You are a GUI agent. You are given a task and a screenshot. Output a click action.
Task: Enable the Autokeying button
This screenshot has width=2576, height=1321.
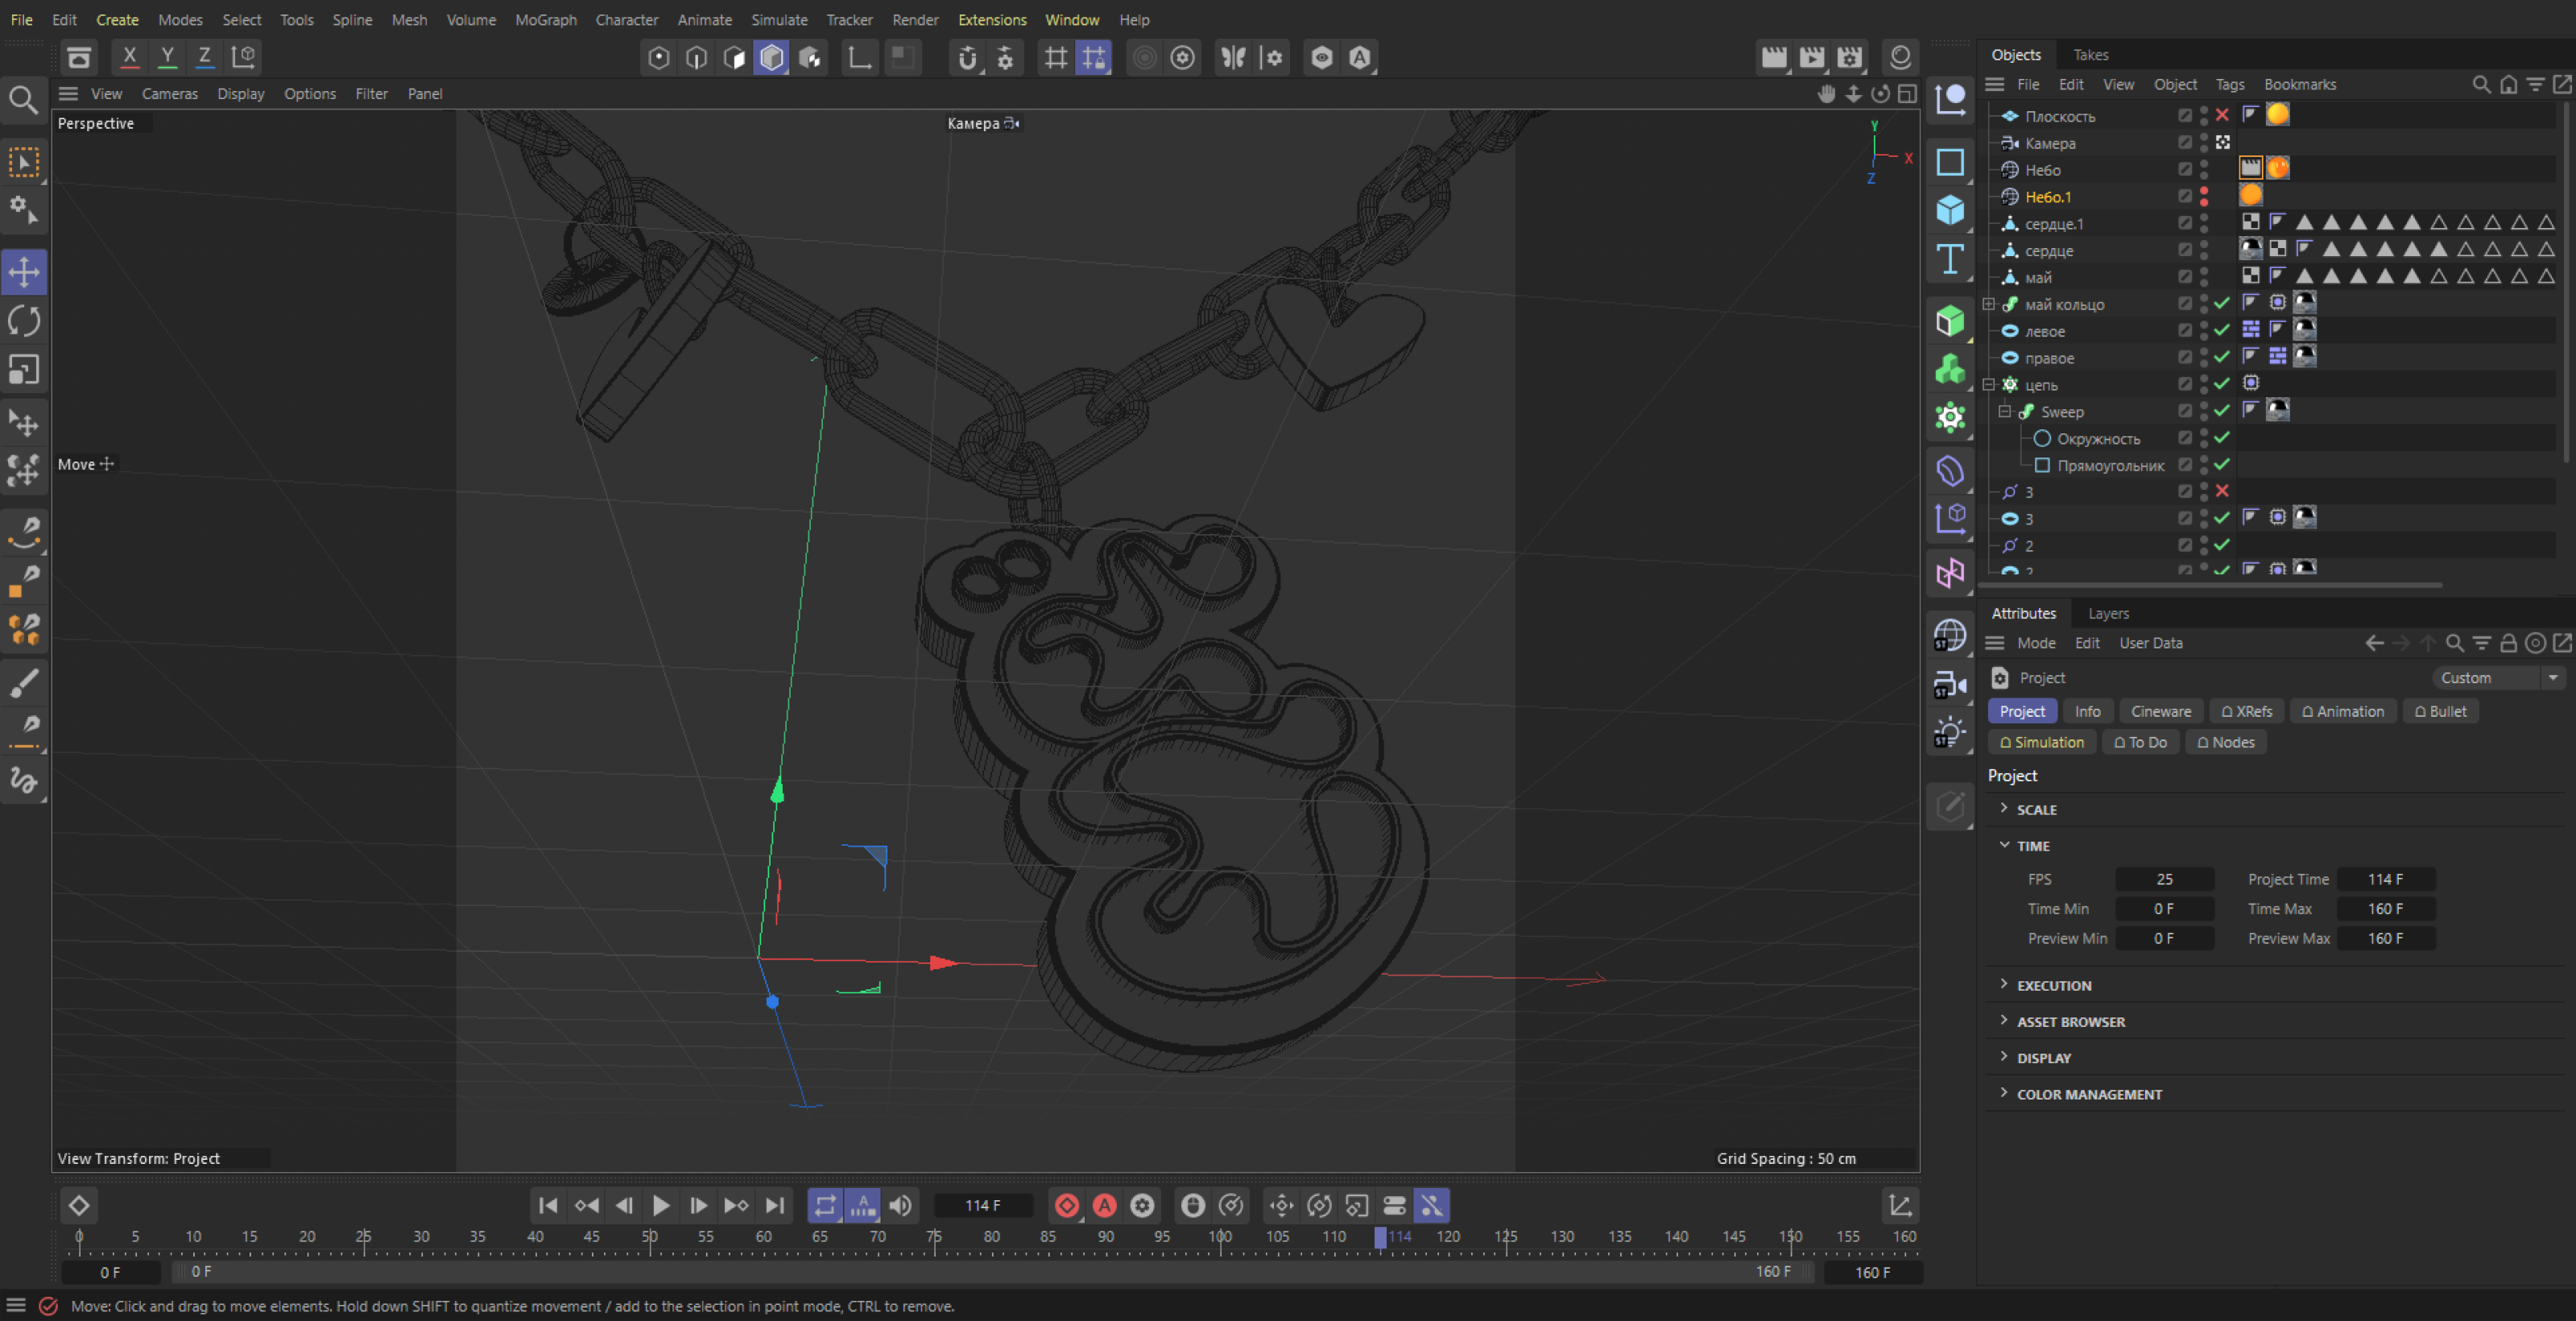(1104, 1206)
